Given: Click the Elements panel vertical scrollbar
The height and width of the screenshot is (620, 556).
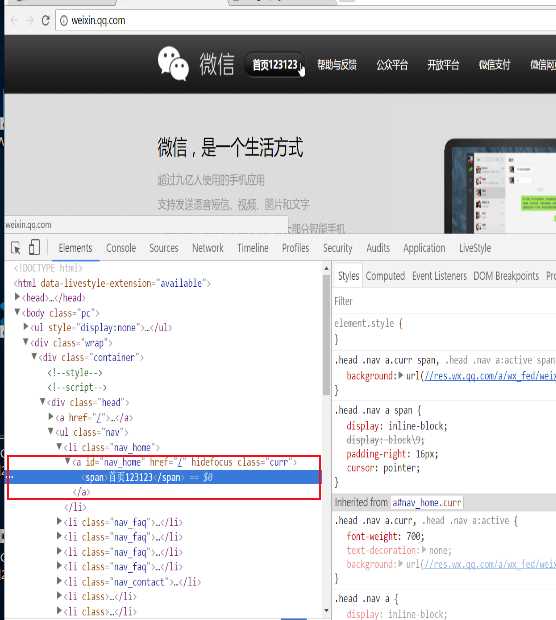Looking at the screenshot, I should [326, 335].
